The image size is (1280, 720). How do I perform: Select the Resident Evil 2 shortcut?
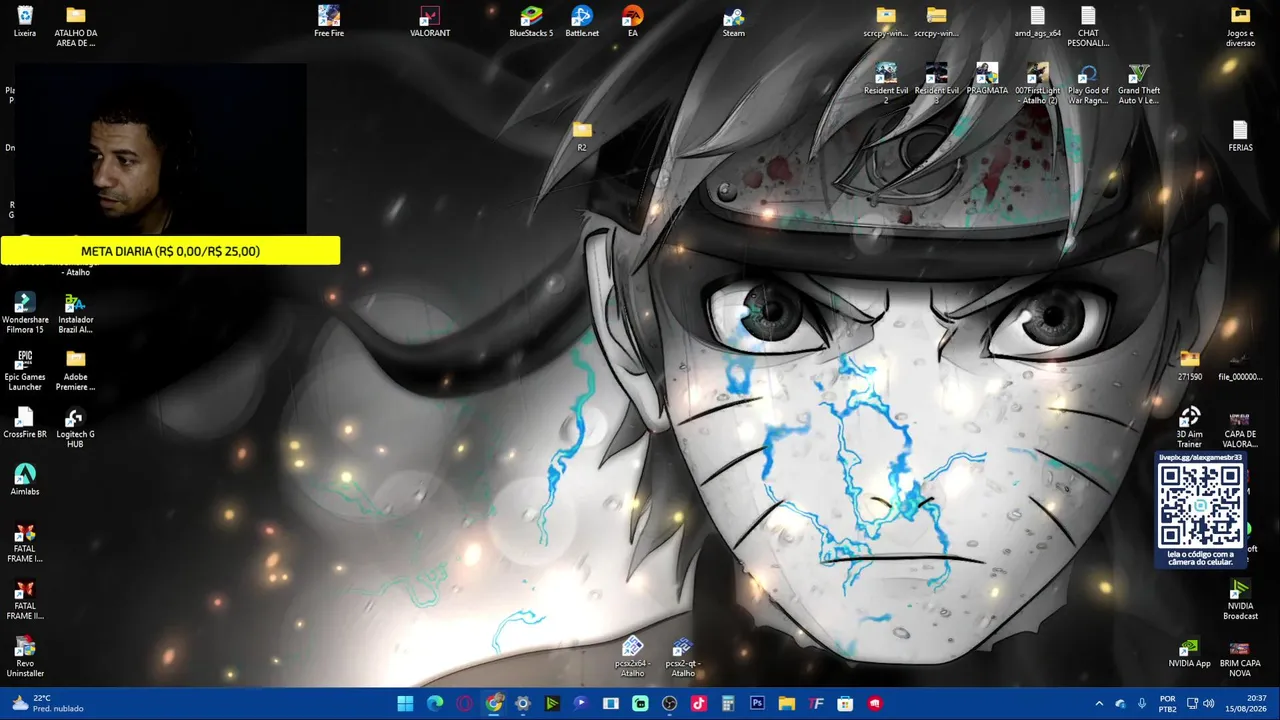pyautogui.click(x=886, y=83)
